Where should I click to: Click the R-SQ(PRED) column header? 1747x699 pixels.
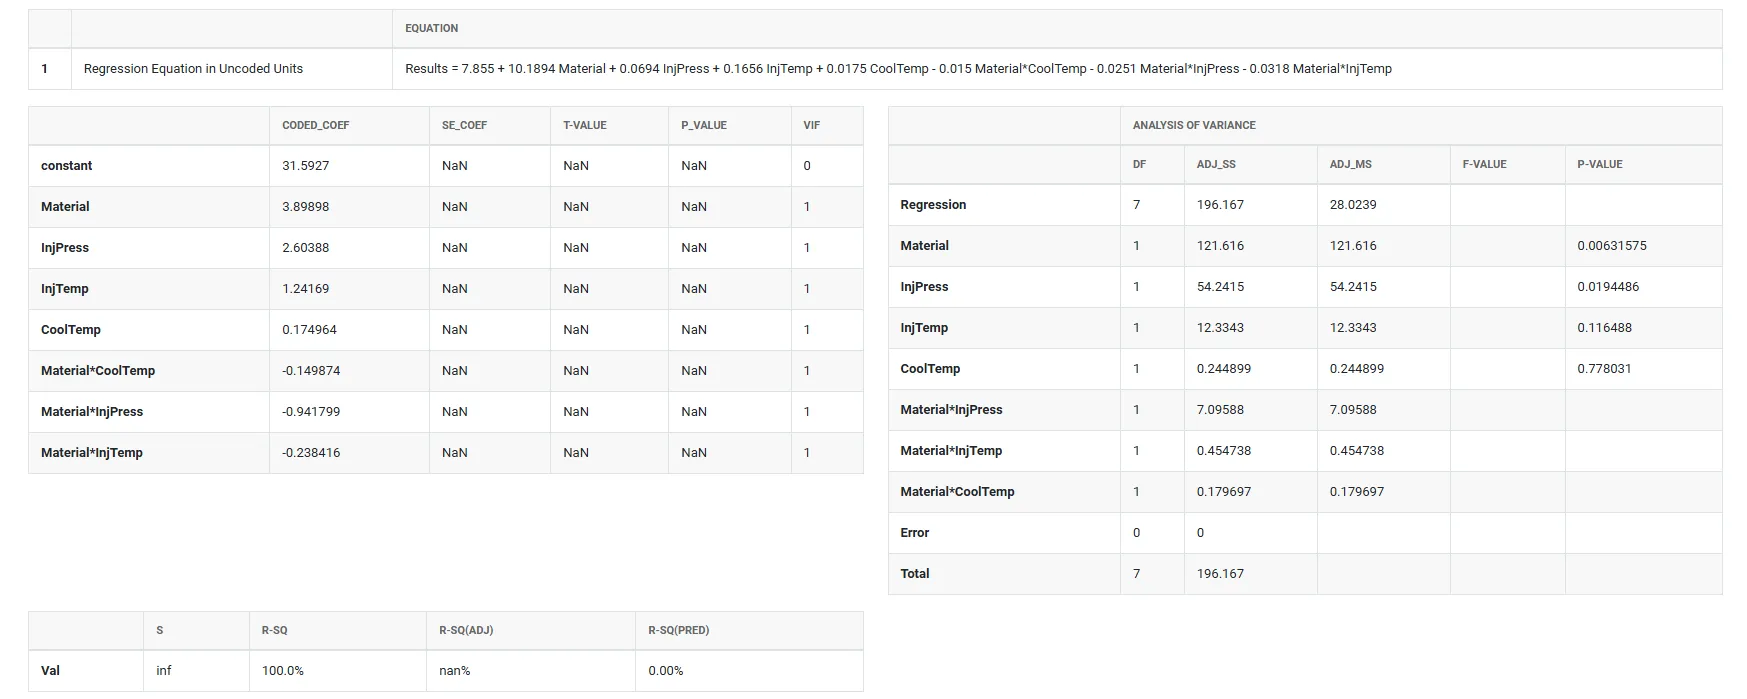[x=678, y=630]
